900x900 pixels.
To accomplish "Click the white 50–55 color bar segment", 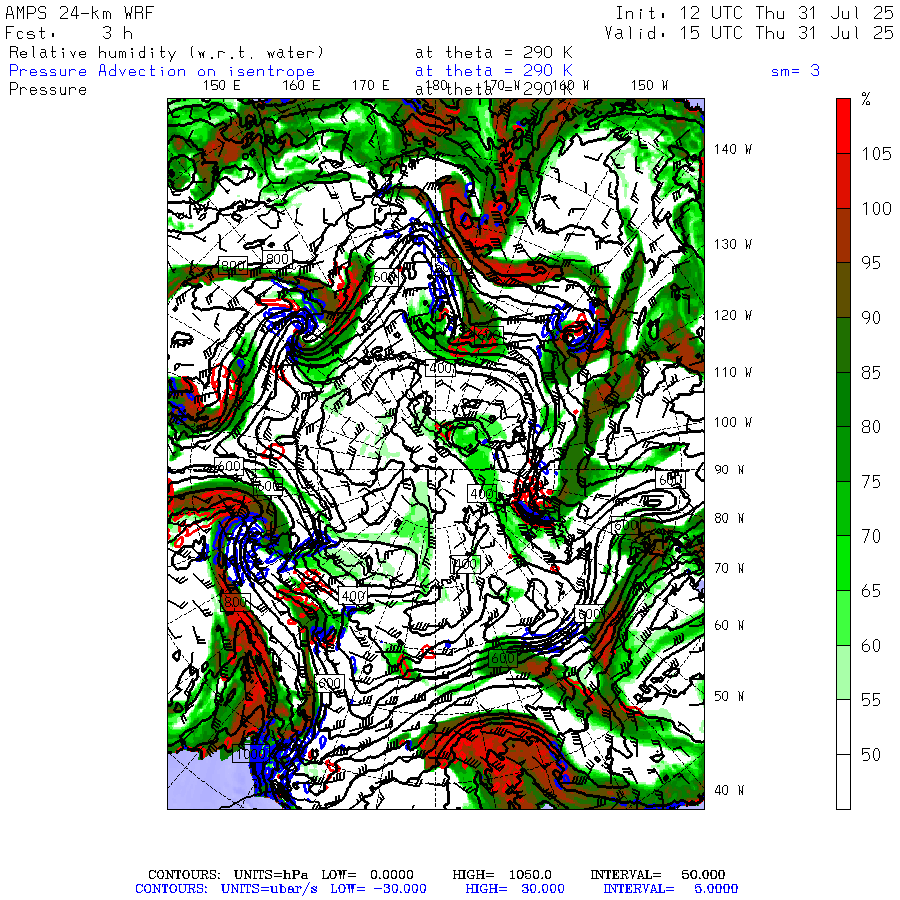I will point(843,727).
